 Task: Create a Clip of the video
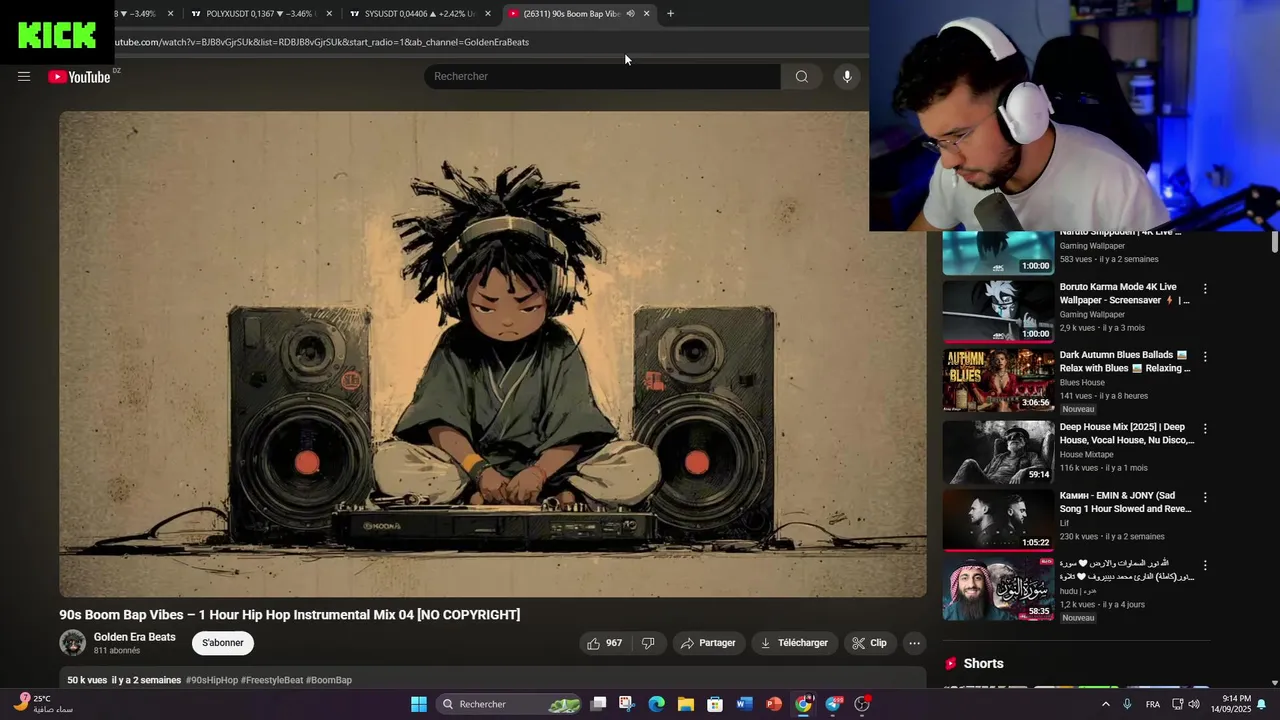(x=869, y=643)
